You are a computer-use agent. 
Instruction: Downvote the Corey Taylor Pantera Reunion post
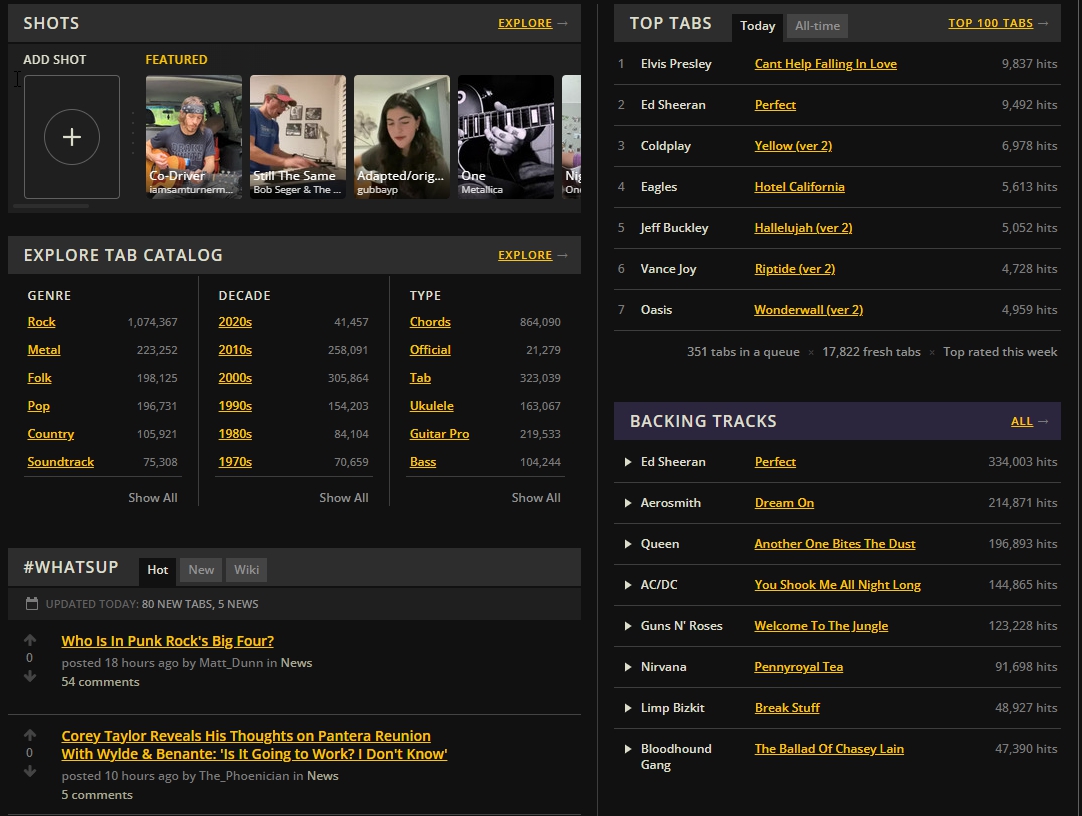30,771
